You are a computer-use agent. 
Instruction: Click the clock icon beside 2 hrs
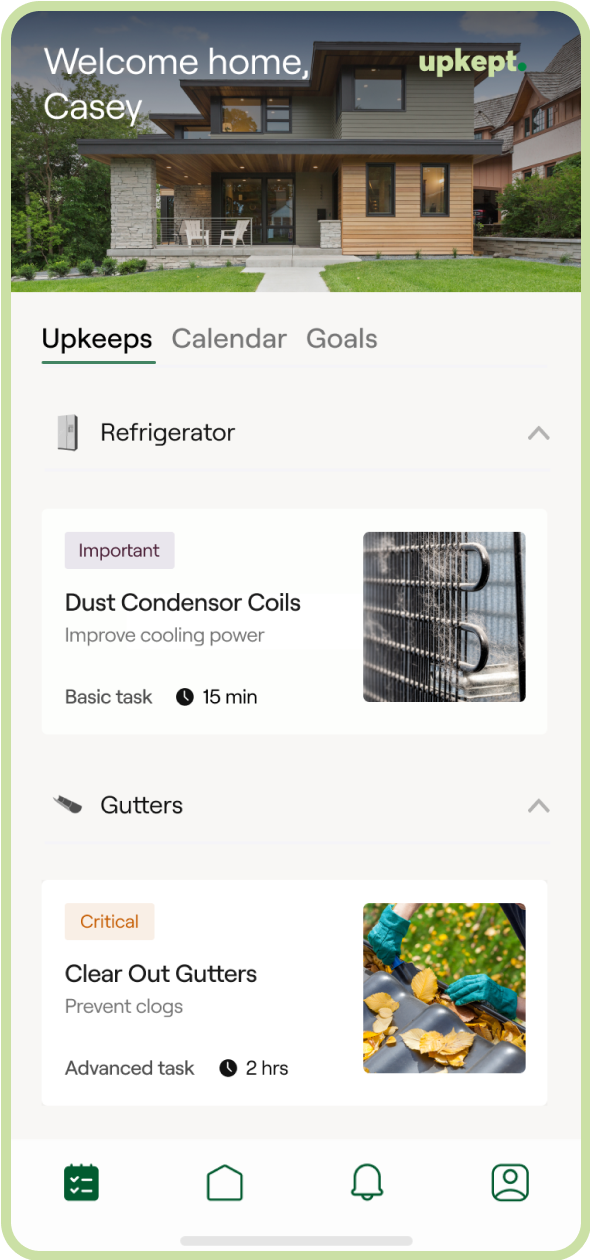(229, 1068)
